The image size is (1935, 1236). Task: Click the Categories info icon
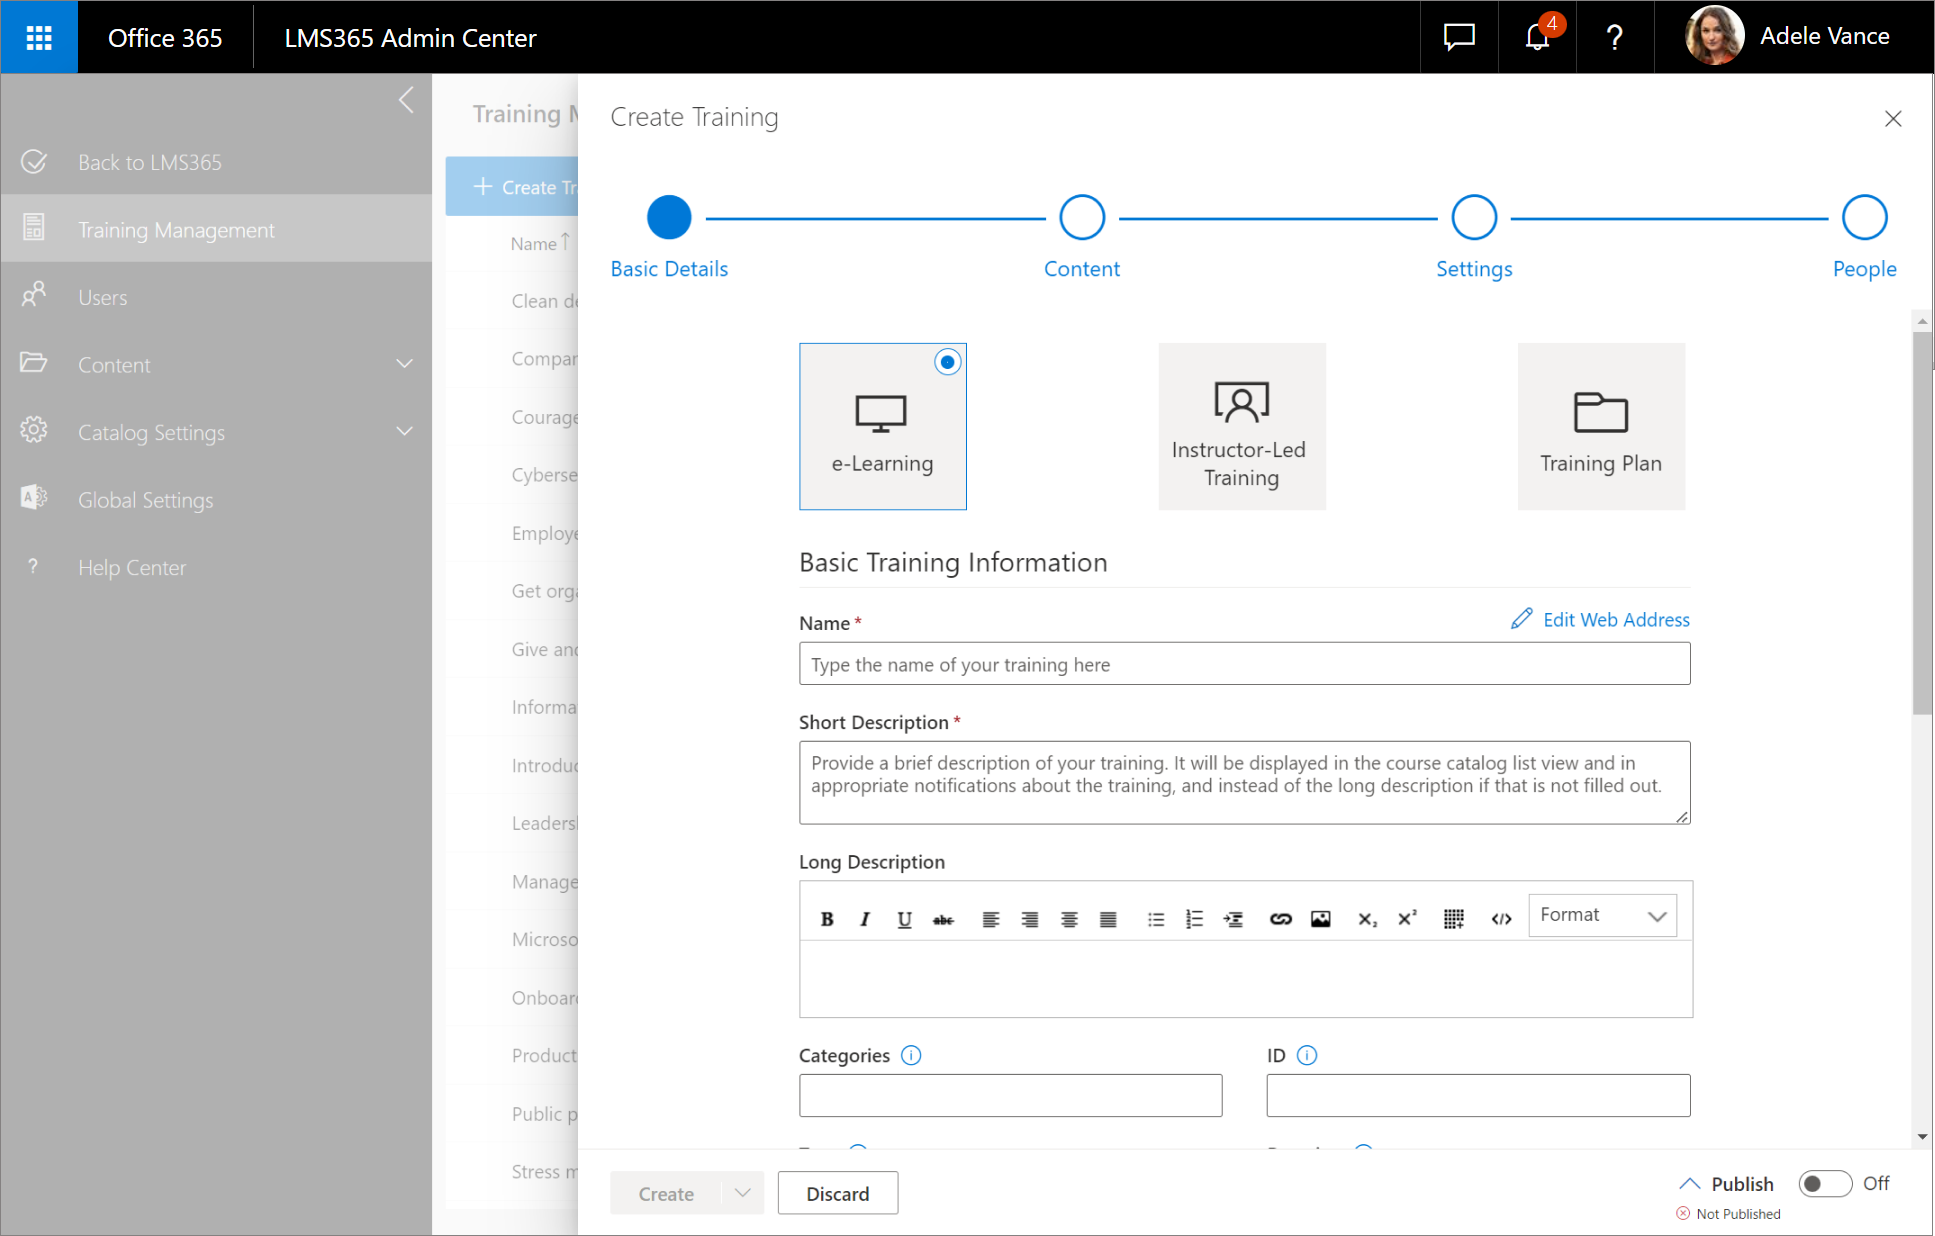[x=911, y=1055]
